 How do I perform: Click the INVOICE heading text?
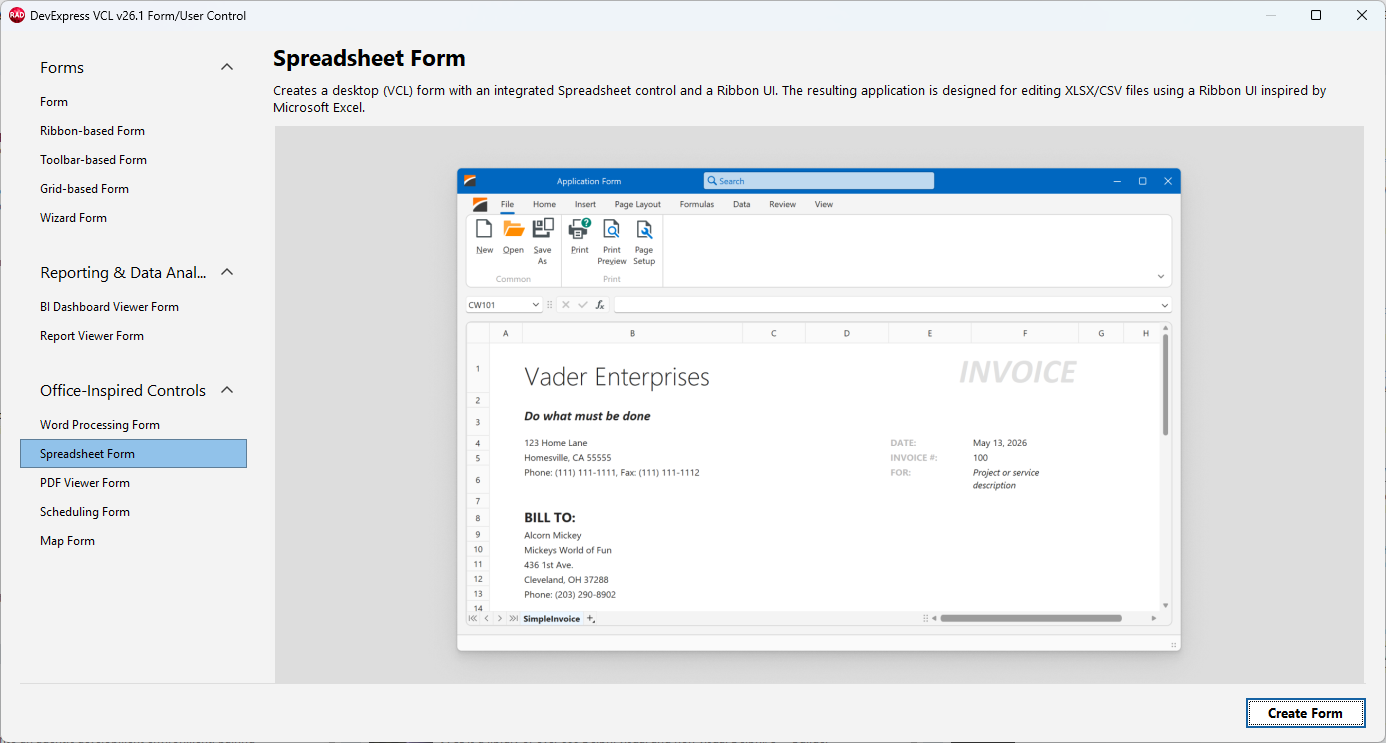(1018, 372)
